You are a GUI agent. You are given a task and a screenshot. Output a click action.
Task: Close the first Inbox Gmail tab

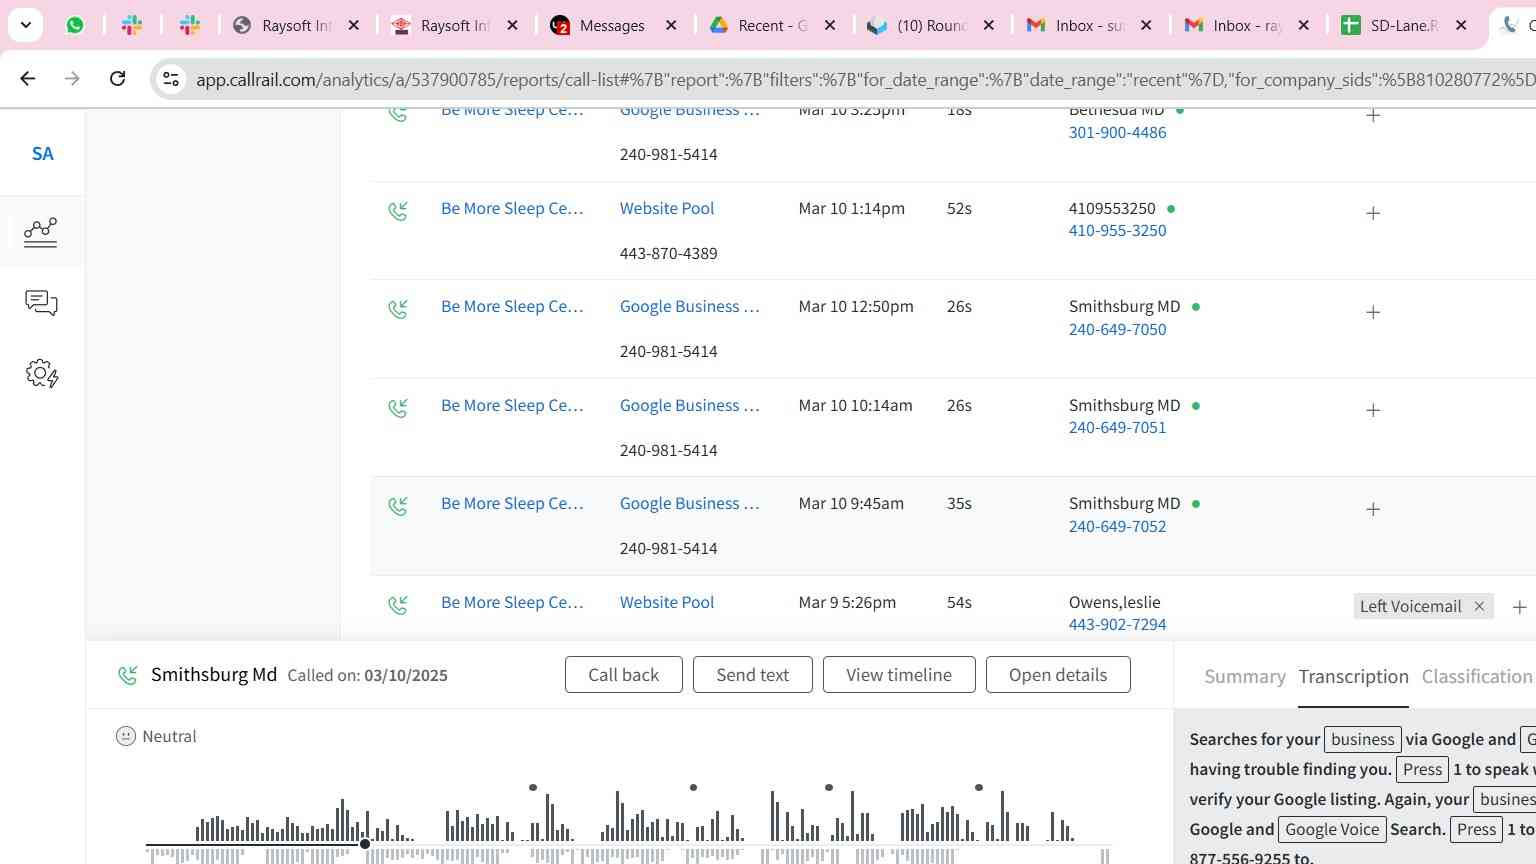coord(1146,25)
